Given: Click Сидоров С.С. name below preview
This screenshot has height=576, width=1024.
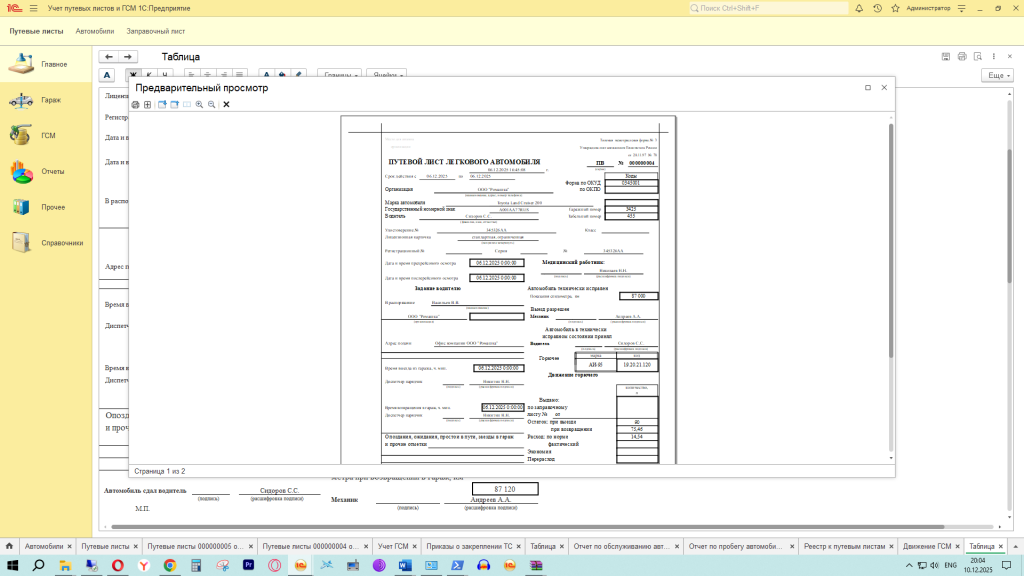Looking at the screenshot, I should pos(279,490).
